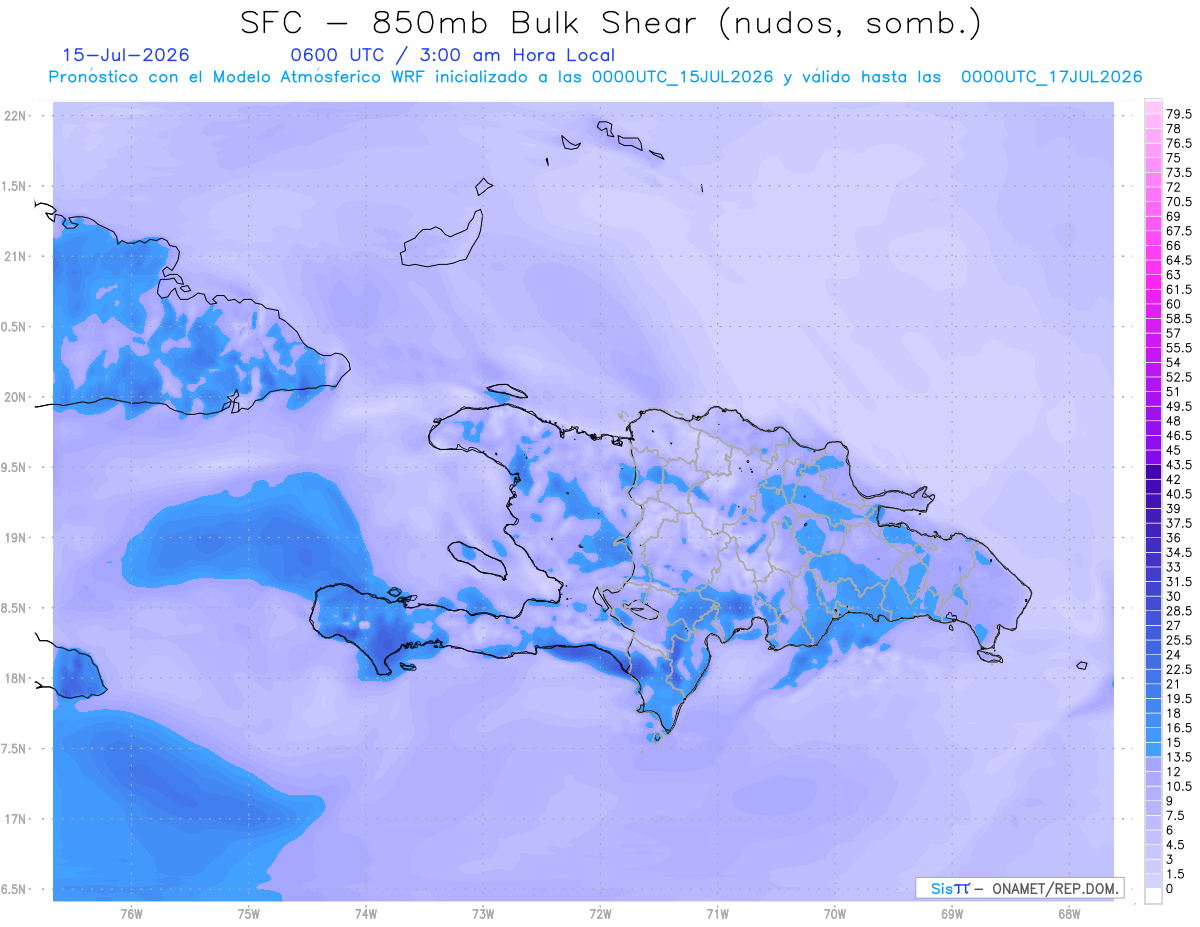The height and width of the screenshot is (927, 1200).
Task: Click the 34.5 color scale value
Action: tap(1180, 552)
